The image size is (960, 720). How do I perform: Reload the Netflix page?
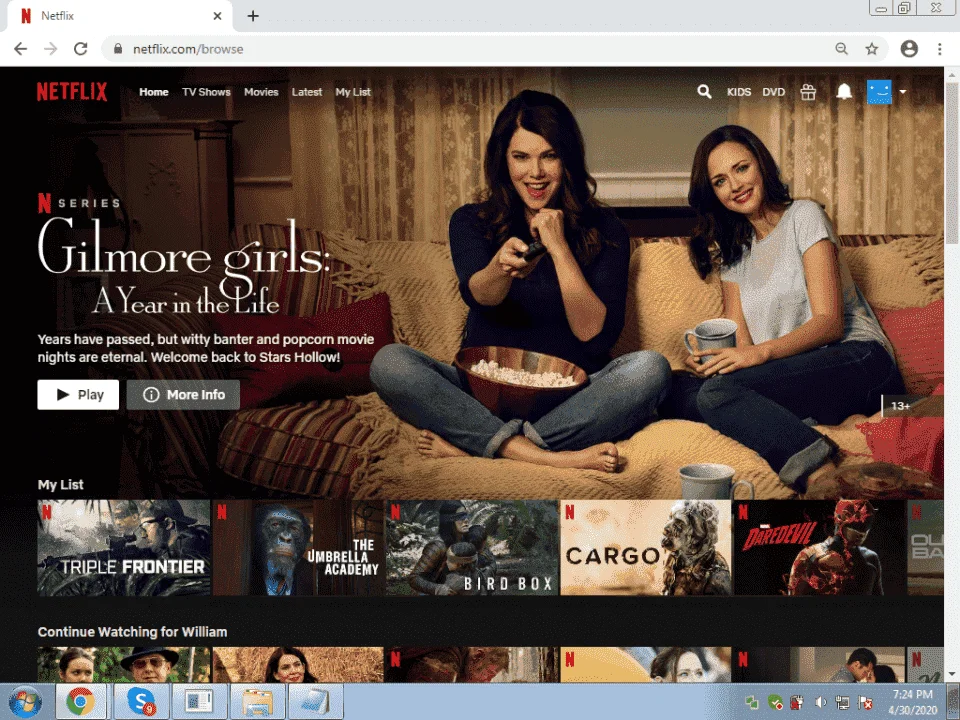[x=81, y=49]
